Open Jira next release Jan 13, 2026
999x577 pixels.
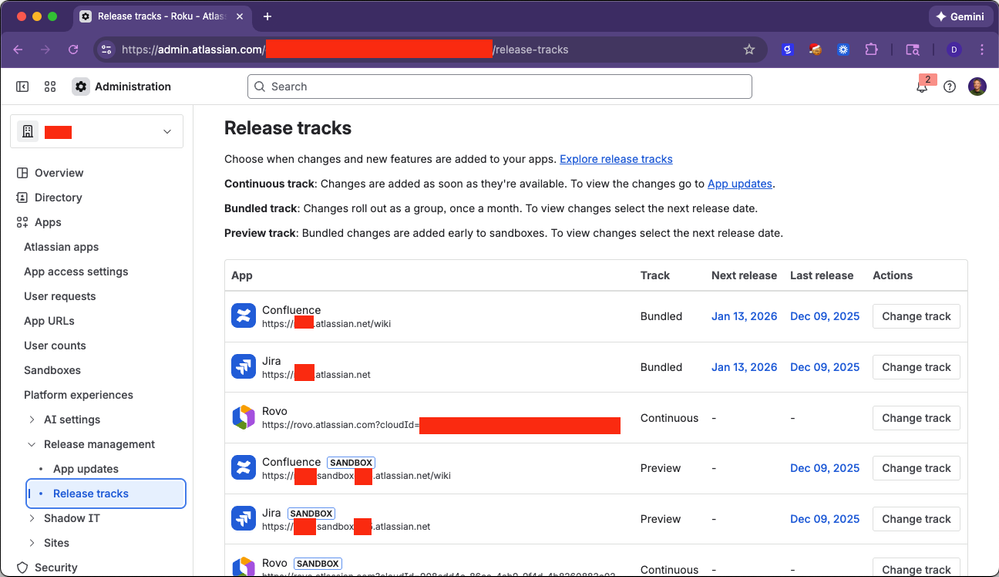pos(744,367)
